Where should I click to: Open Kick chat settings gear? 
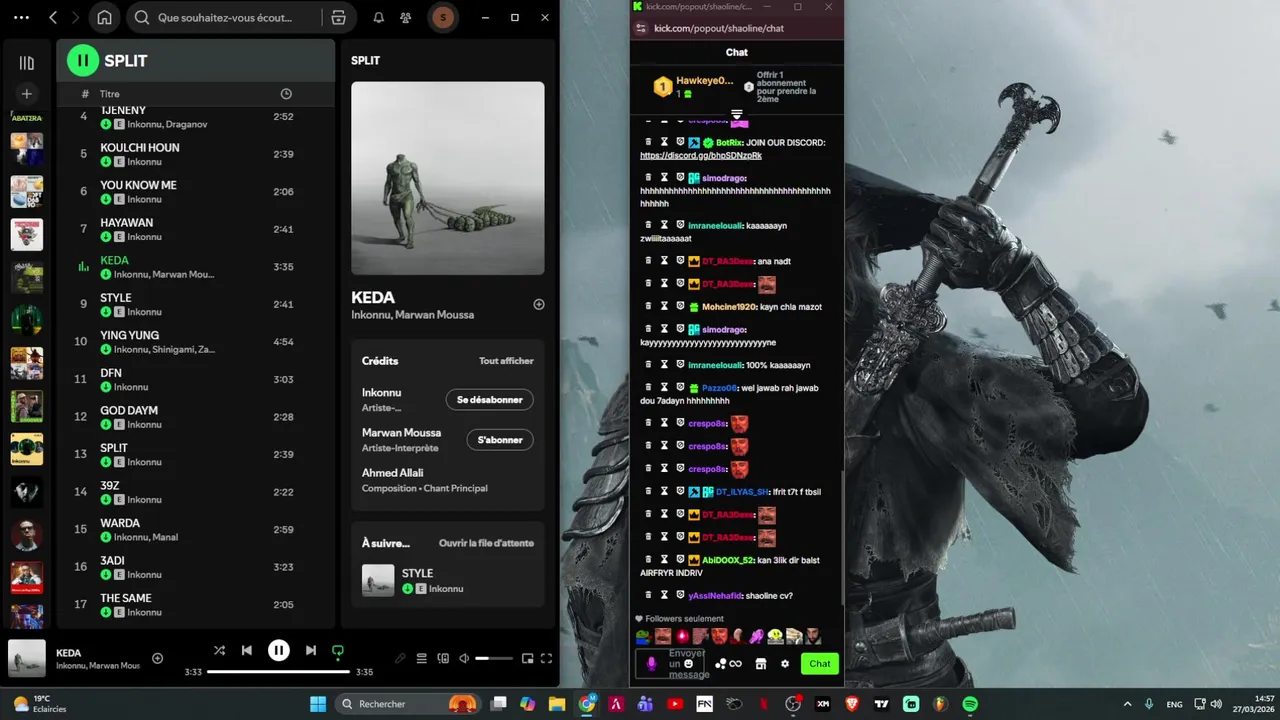[785, 664]
